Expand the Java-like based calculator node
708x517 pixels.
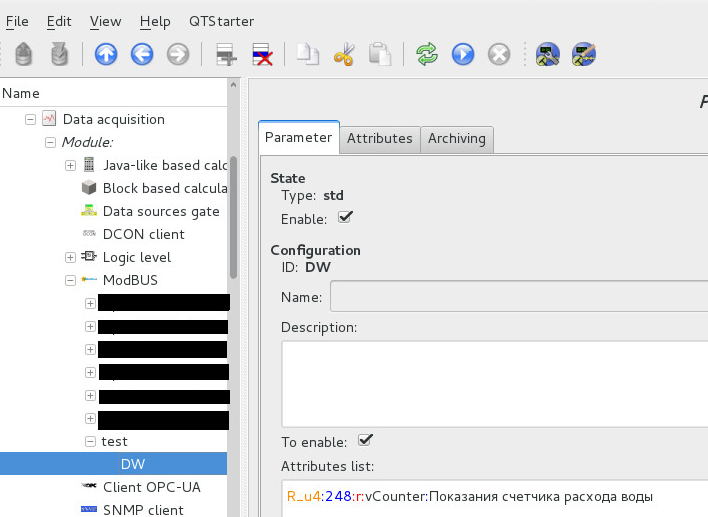[x=71, y=165]
